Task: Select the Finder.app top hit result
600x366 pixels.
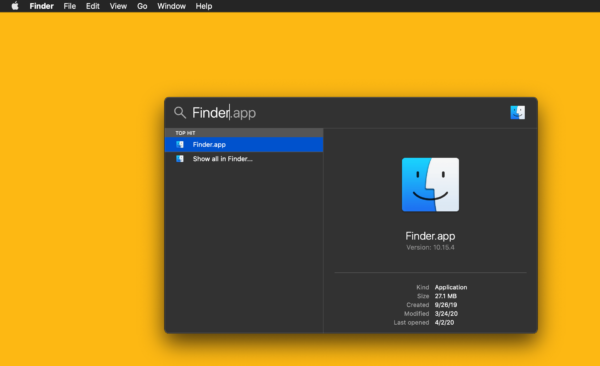Action: pos(244,145)
